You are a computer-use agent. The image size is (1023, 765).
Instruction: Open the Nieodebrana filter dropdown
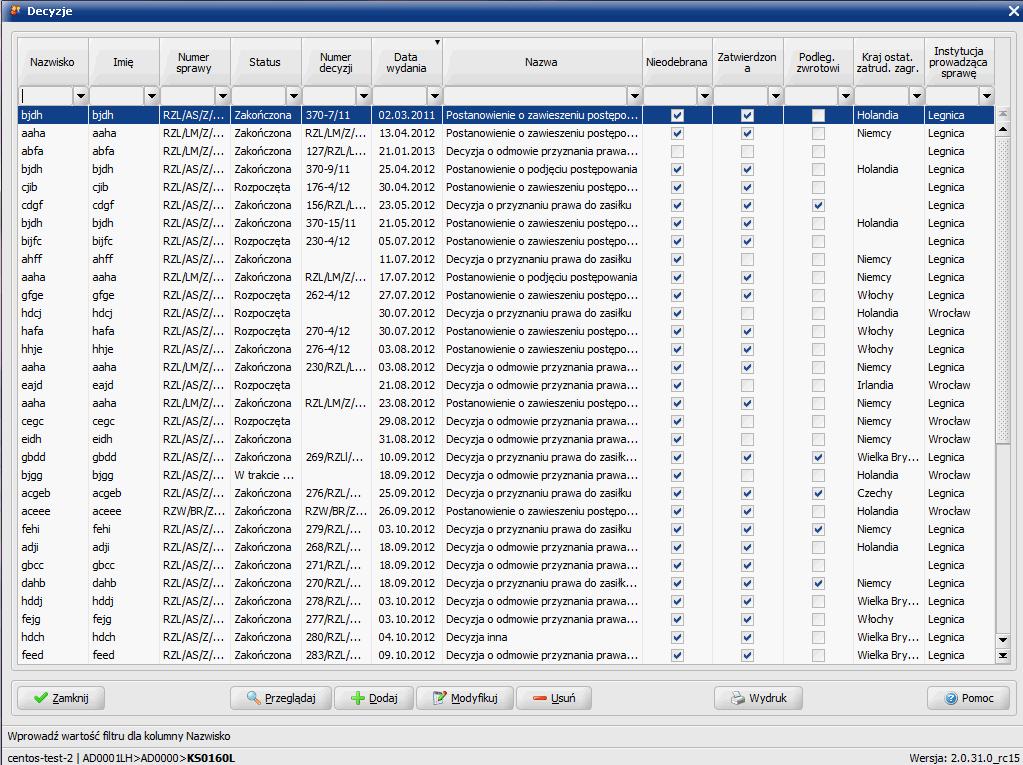[x=705, y=95]
